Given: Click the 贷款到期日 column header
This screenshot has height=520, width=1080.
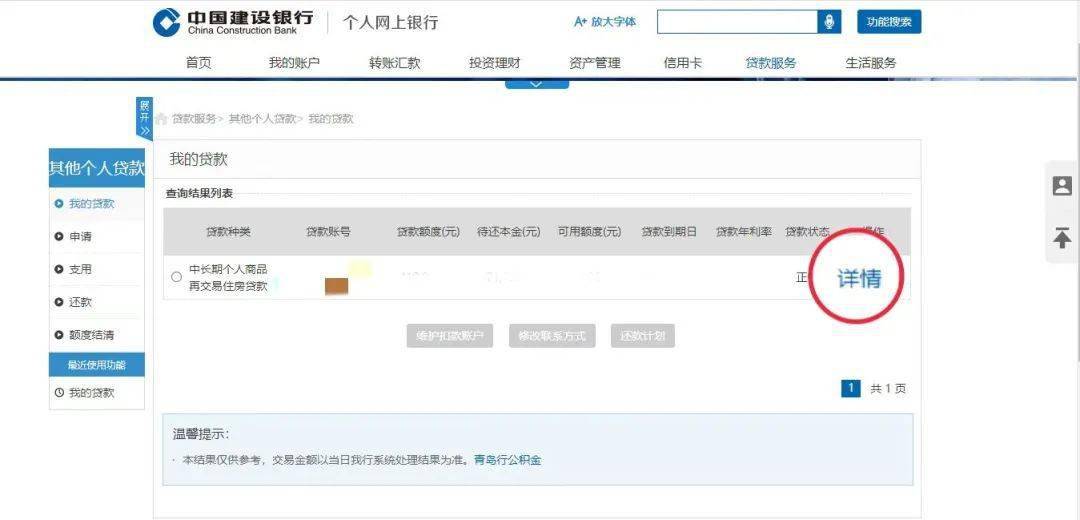Looking at the screenshot, I should [x=669, y=232].
